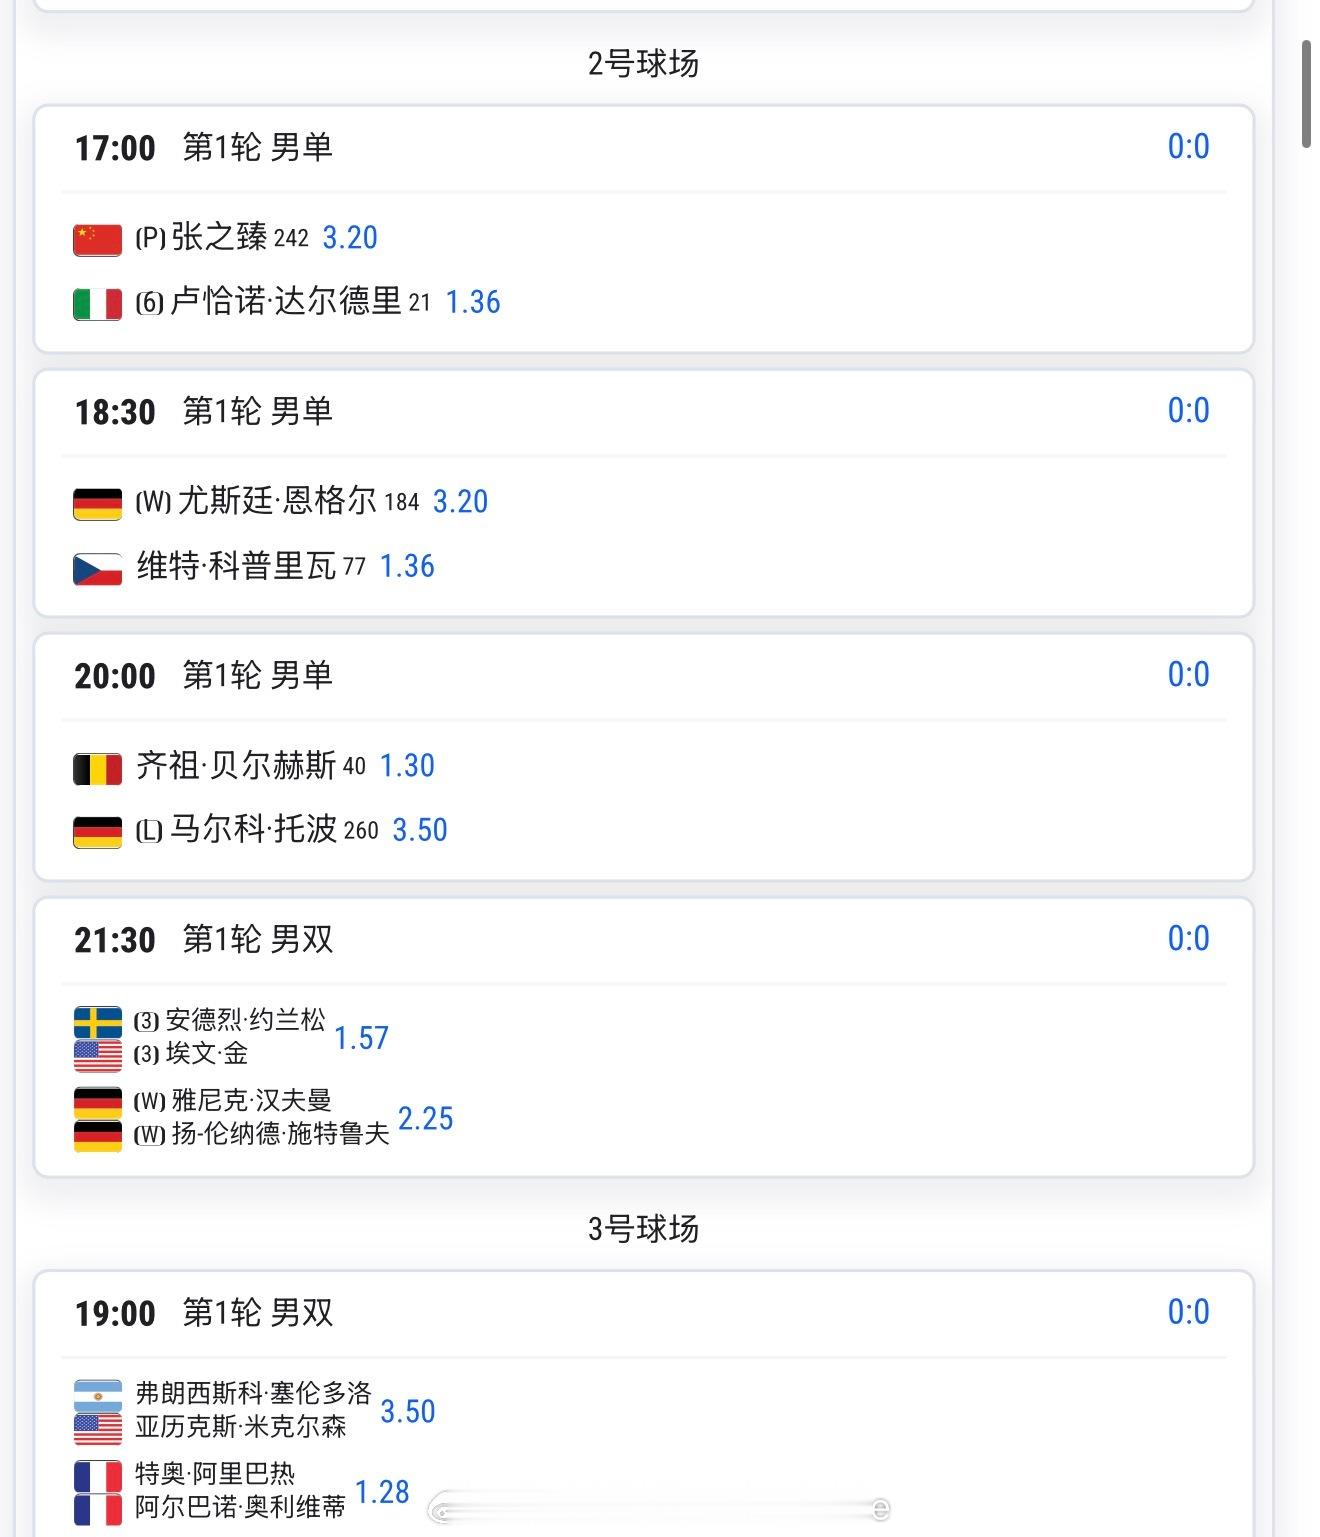Viewport: 1320px width, 1537px height.
Task: Click Czech flag next to 维特·科普里瓦
Action: (97, 567)
